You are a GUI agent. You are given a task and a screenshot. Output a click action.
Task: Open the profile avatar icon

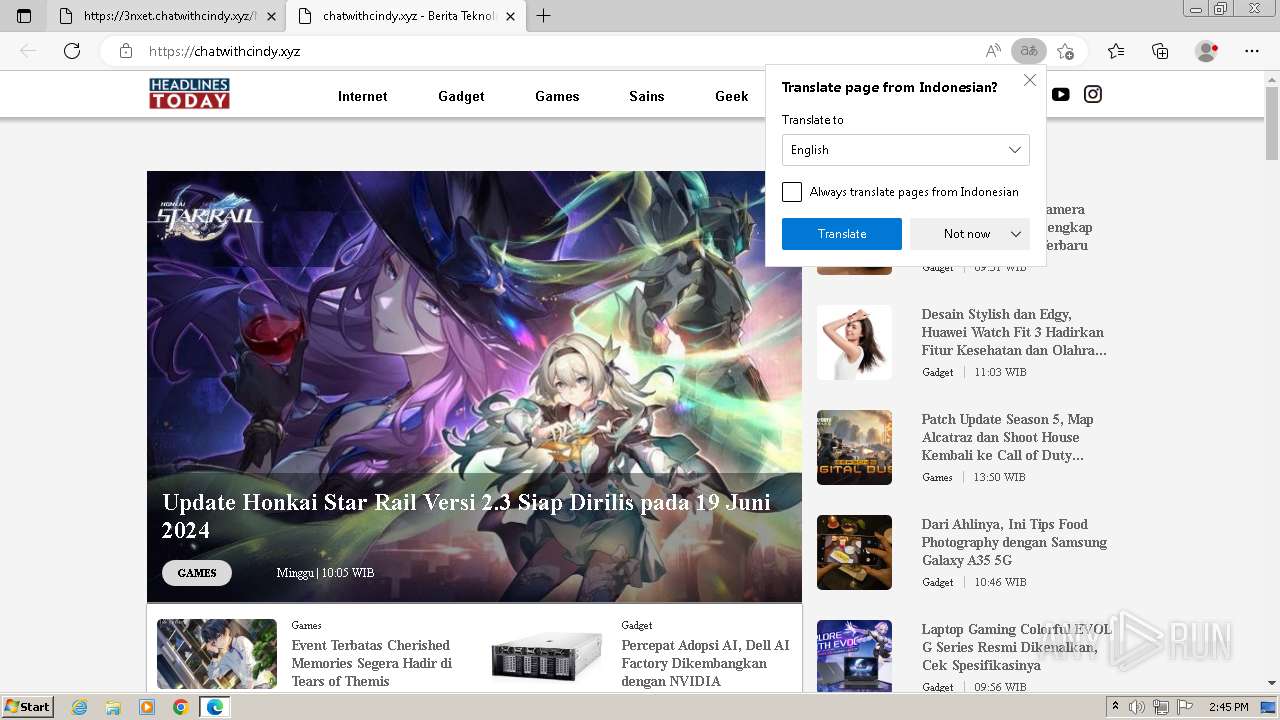1206,51
